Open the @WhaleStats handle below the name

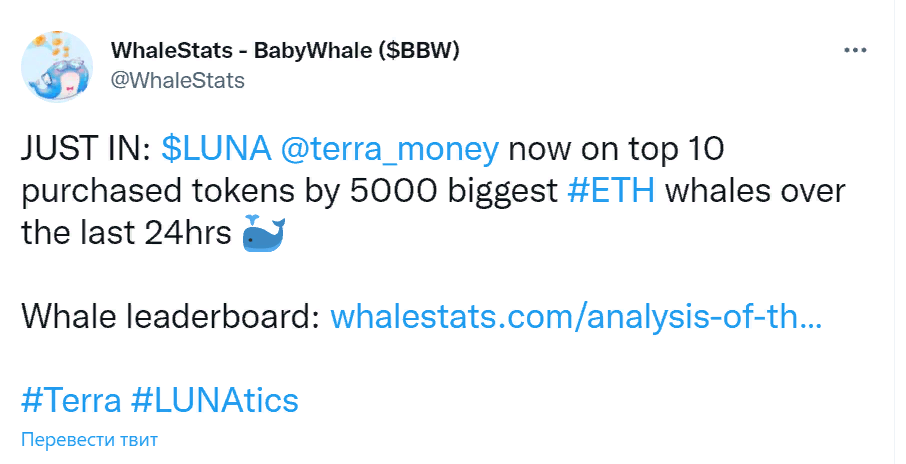[174, 81]
